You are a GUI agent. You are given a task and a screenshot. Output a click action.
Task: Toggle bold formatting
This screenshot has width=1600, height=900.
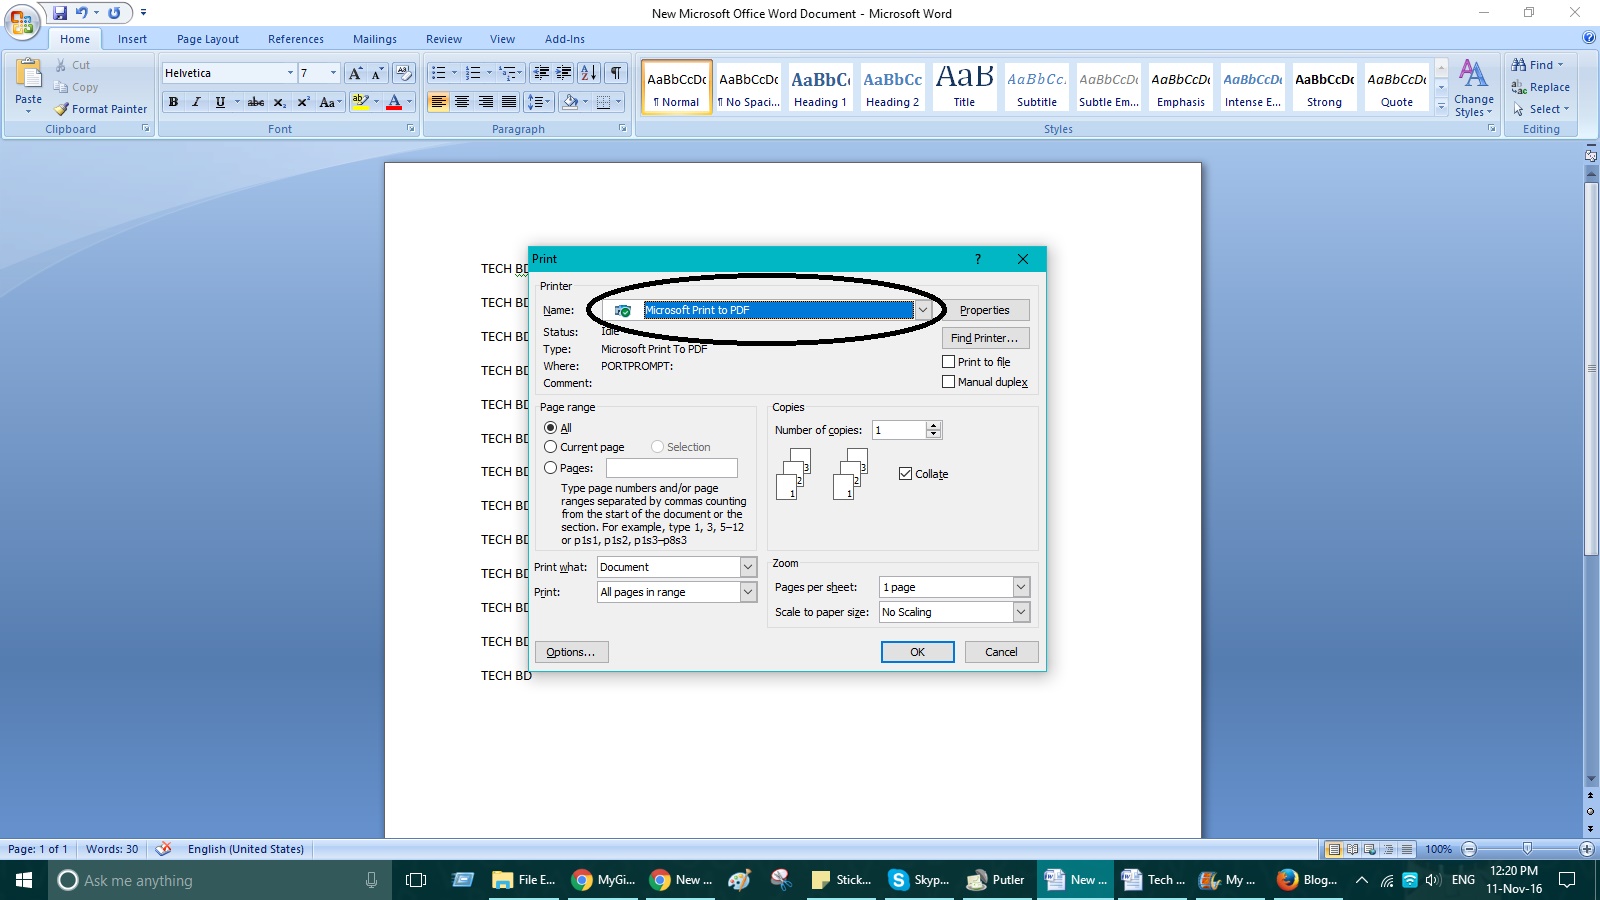tap(173, 102)
